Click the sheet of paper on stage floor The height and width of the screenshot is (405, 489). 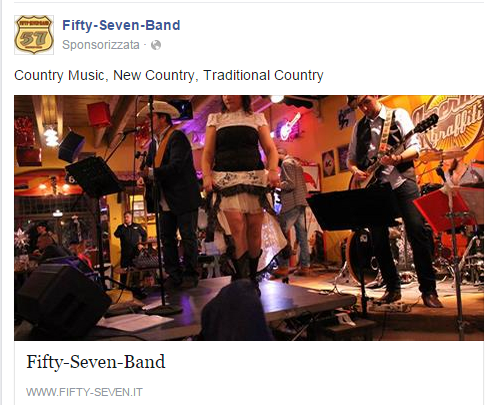(x=135, y=322)
